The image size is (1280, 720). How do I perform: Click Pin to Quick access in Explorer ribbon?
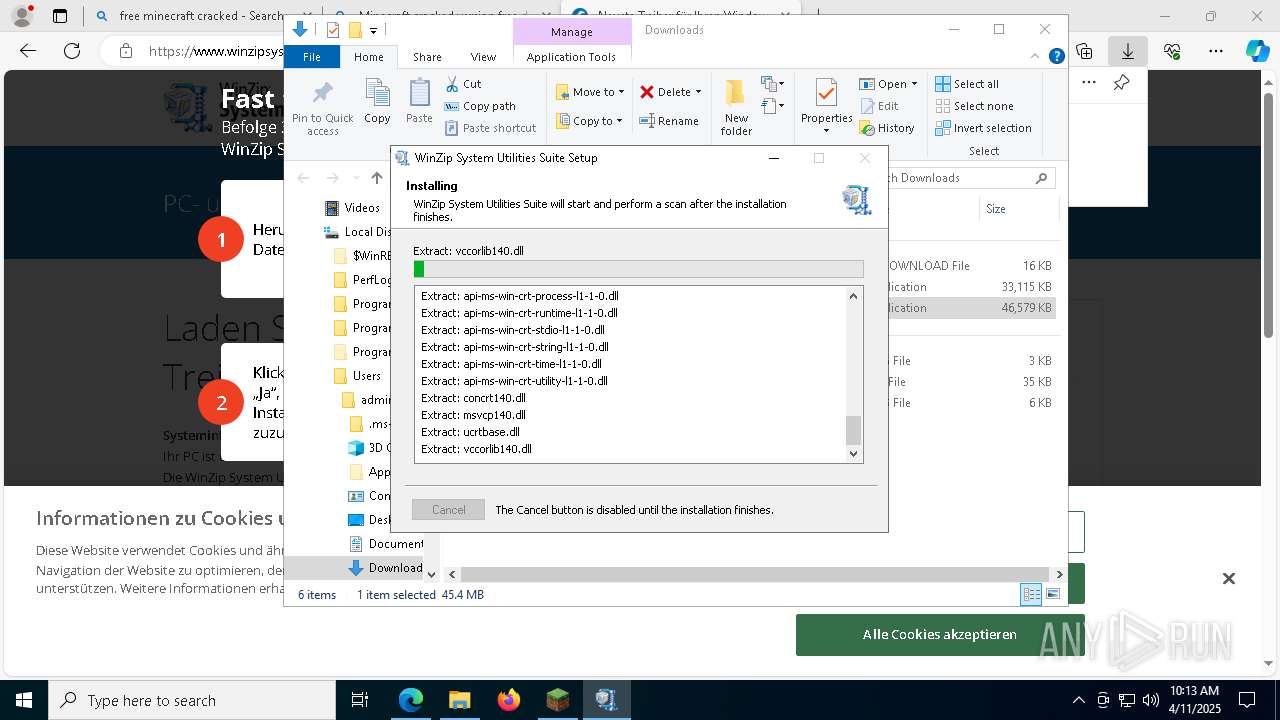point(322,108)
